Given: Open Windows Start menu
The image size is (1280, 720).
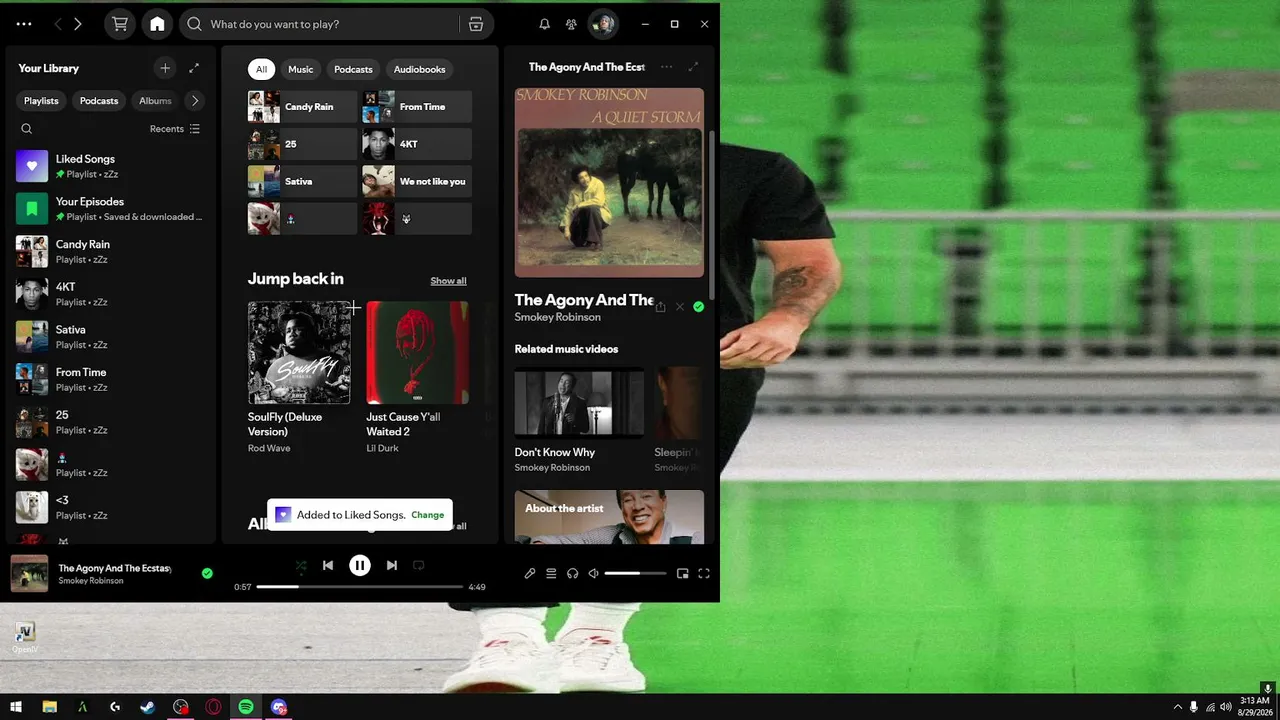Looking at the screenshot, I should (16, 707).
